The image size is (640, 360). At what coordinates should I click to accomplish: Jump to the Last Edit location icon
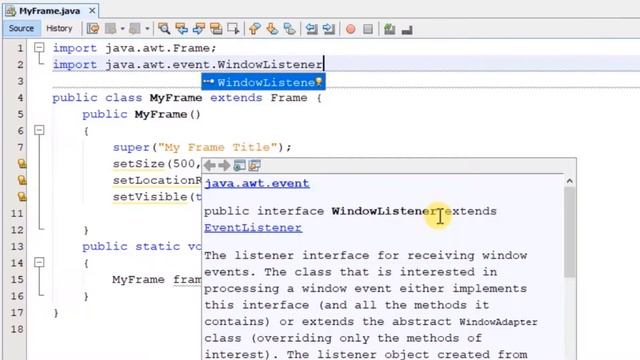point(93,29)
